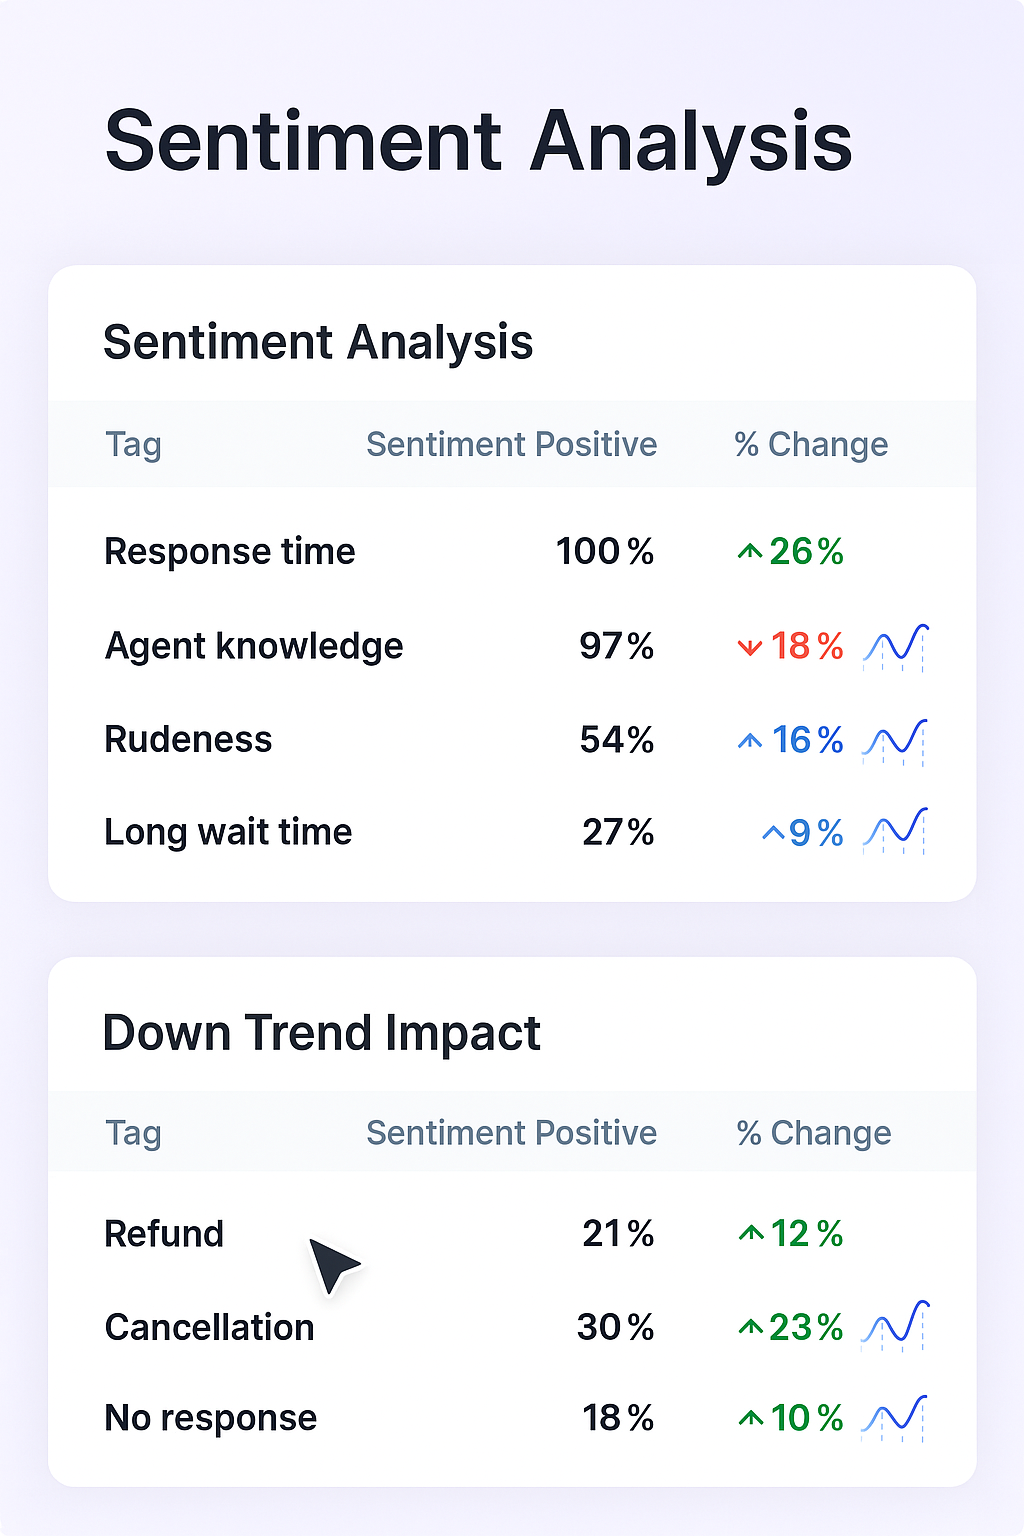Click the red down arrow beside 18%
The image size is (1024, 1536).
(x=749, y=648)
